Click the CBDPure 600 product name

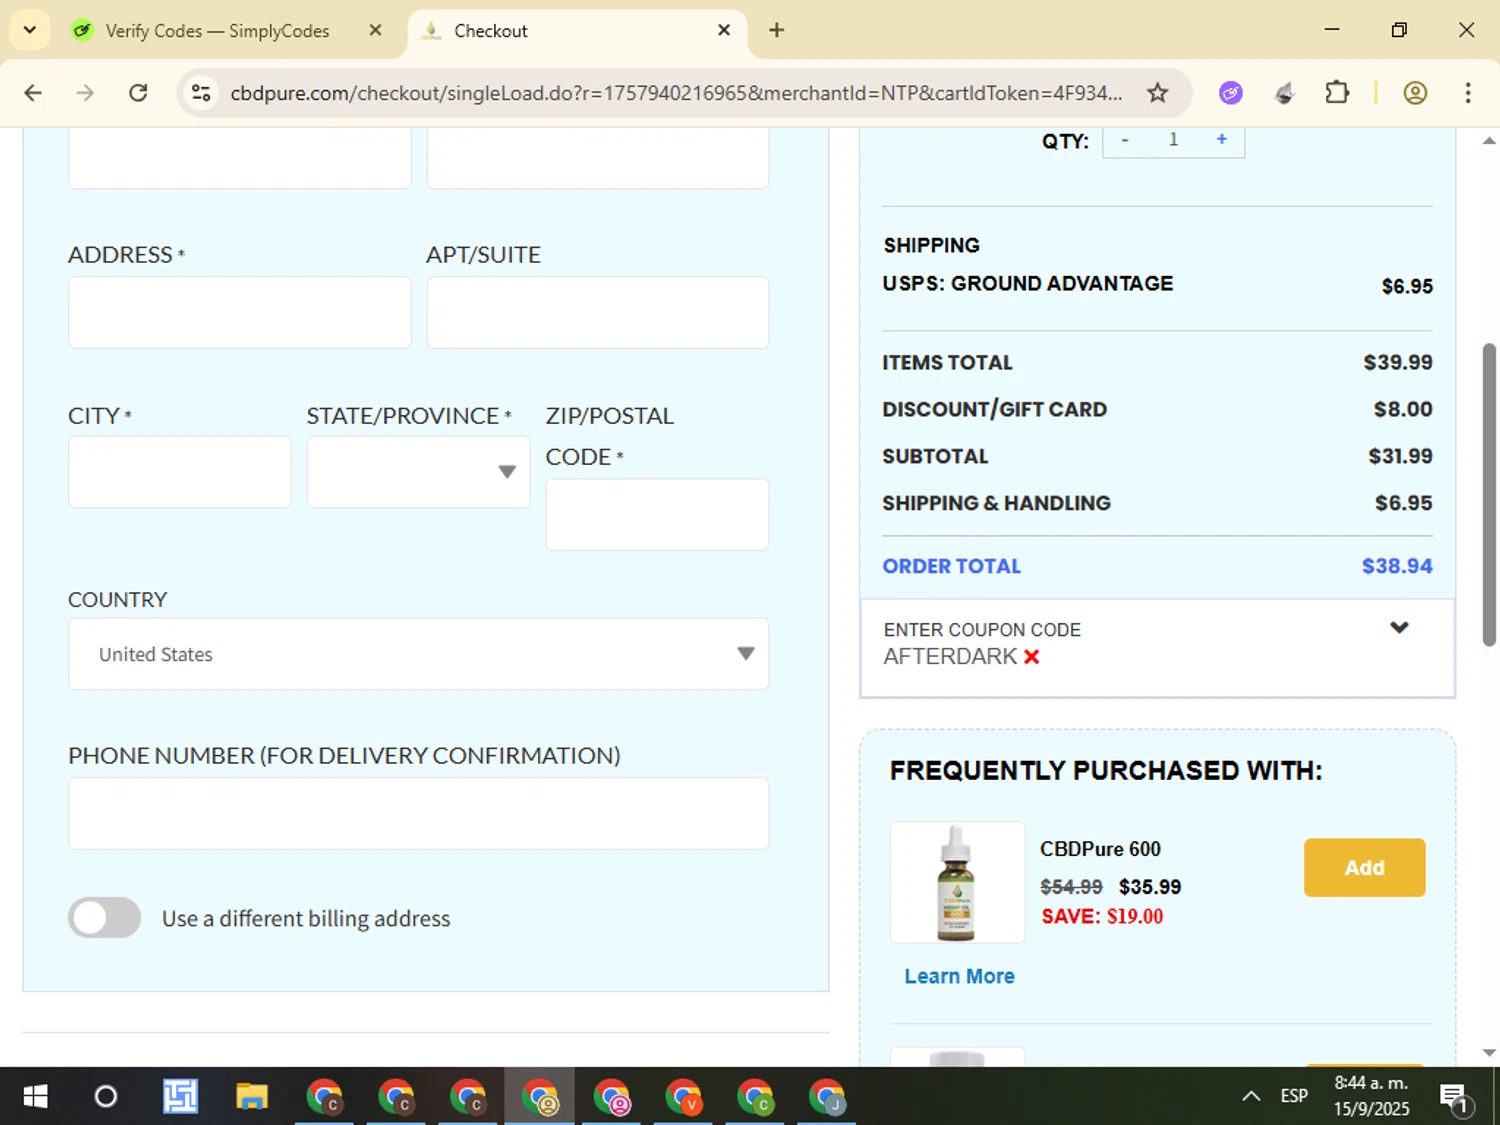click(x=1100, y=849)
